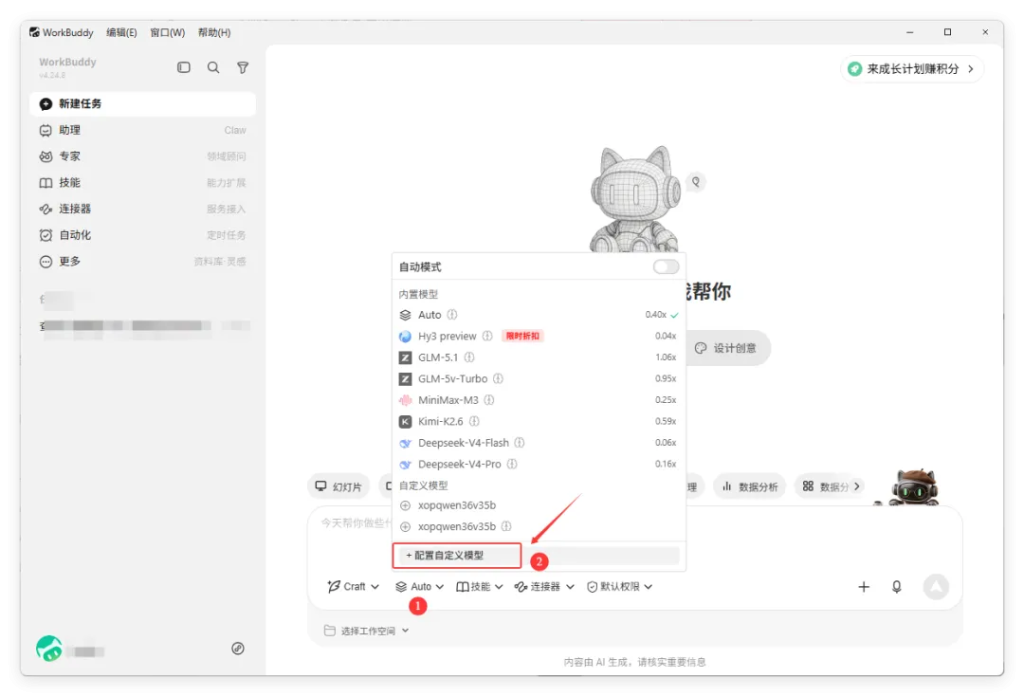Image resolution: width=1024 pixels, height=696 pixels.
Task: Select the Deepseek-V4-Pro model
Action: pos(539,464)
